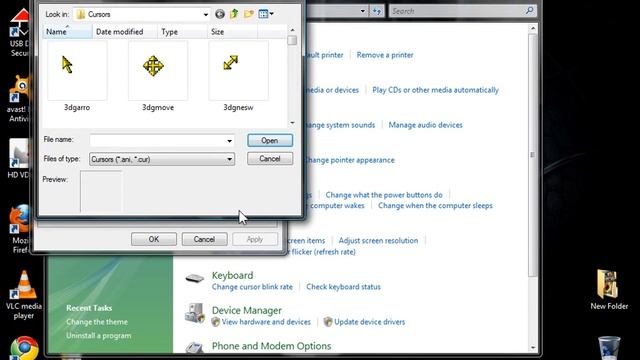
Task: Create new folder icon in Browse dialog
Action: pyautogui.click(x=249, y=14)
